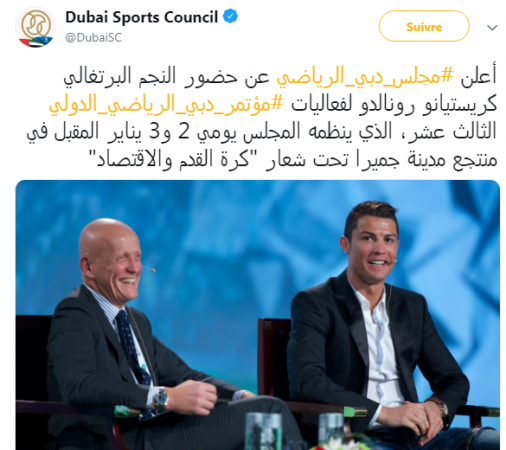Open the Dubai Sports Council profile avatar
The image size is (506, 450).
tap(35, 28)
